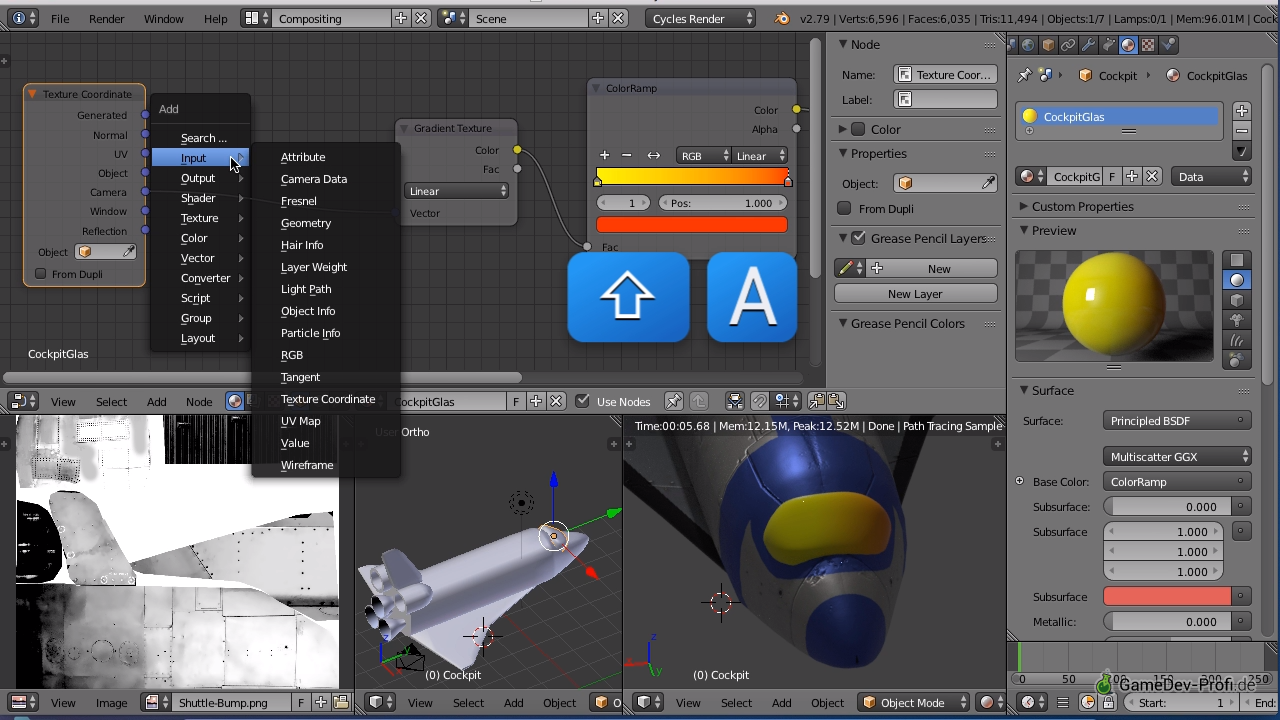Open the Object Mode dropdown
The width and height of the screenshot is (1280, 720).
[914, 703]
